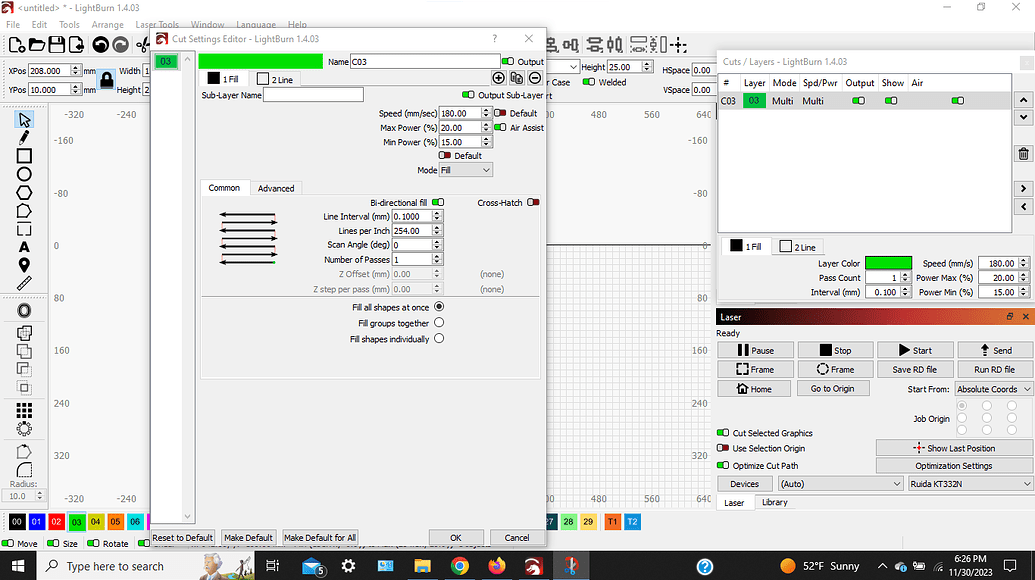Adjust Pass Count spinner in Cuts panel
Viewport: 1035px width, 580px height.
(x=905, y=278)
